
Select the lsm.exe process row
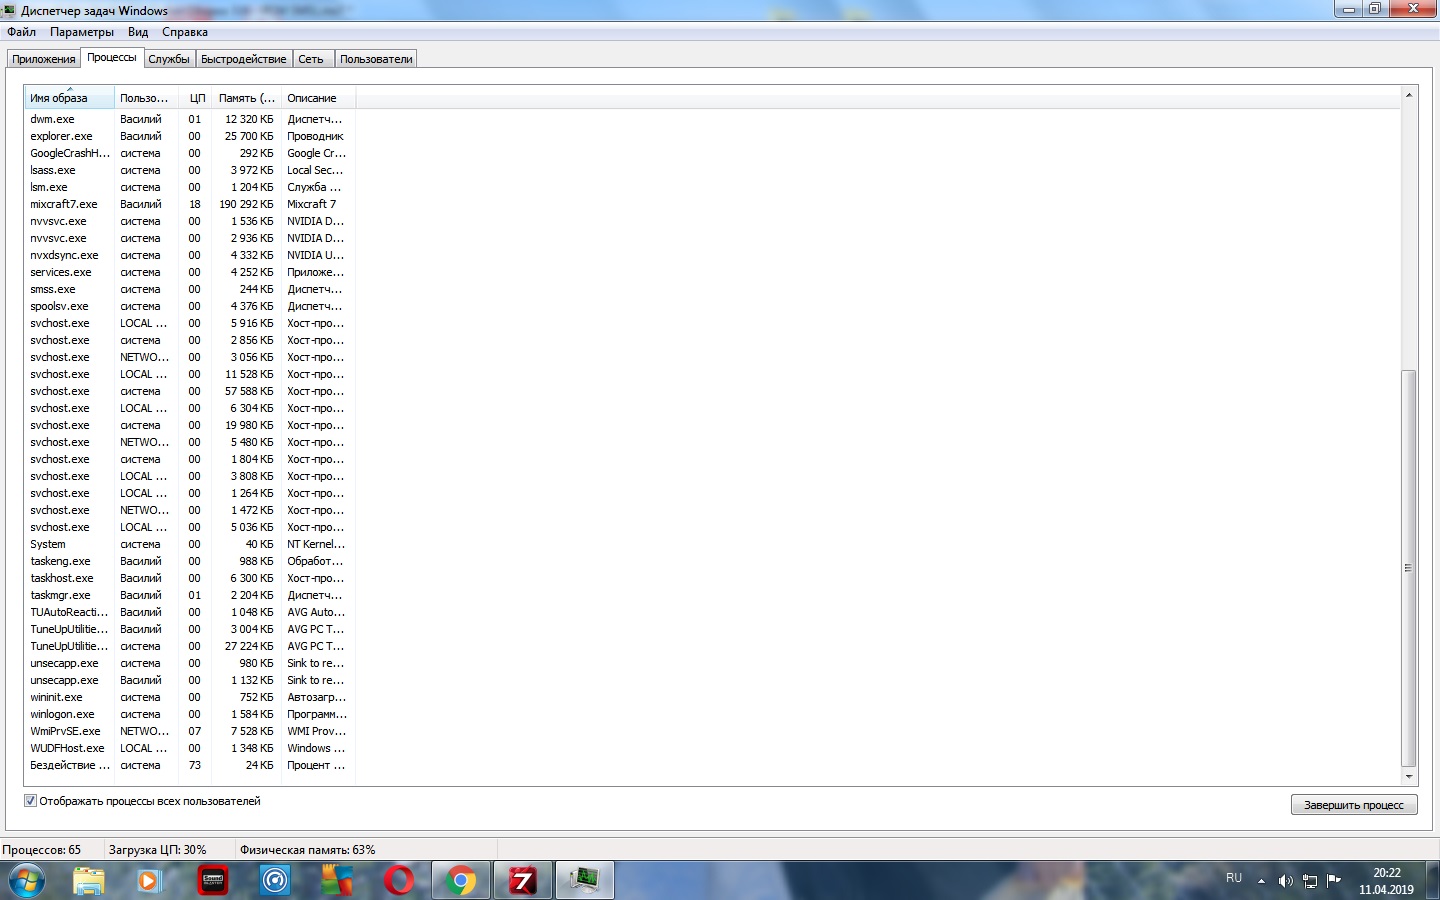(x=190, y=187)
